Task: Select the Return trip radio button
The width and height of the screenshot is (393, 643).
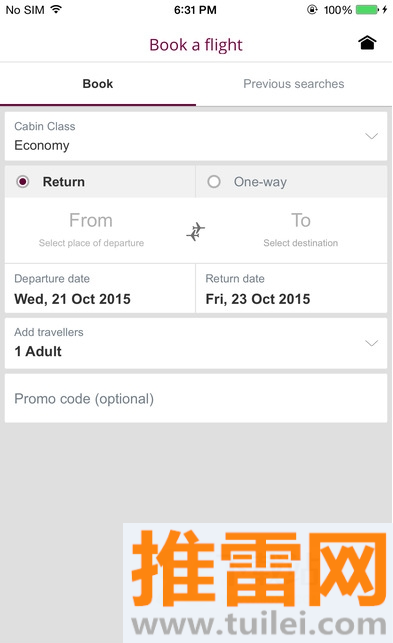Action: (23, 181)
